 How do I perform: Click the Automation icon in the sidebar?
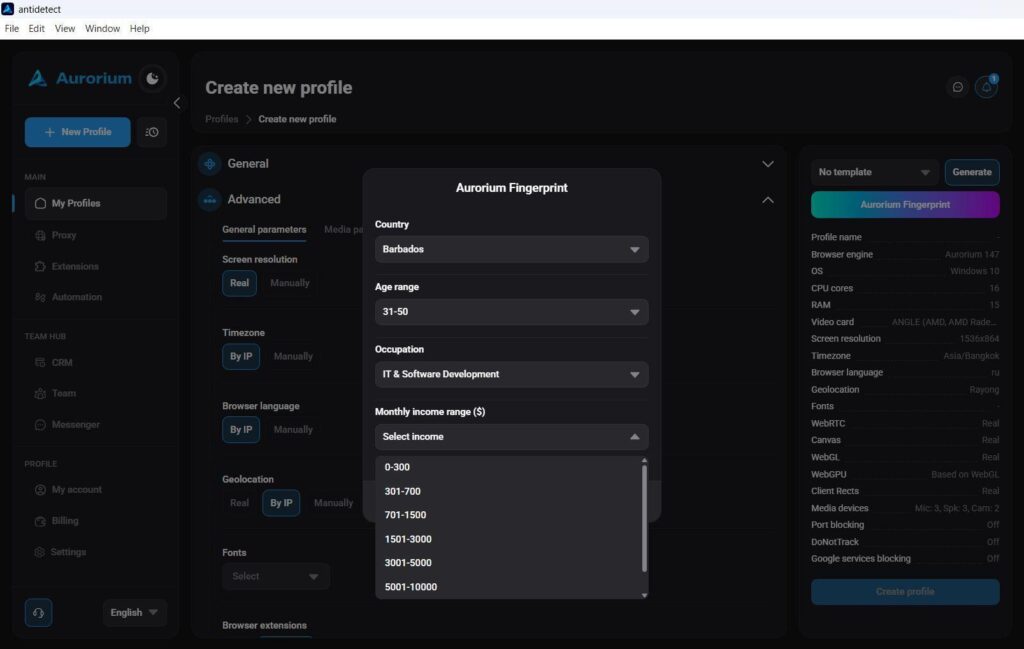40,297
